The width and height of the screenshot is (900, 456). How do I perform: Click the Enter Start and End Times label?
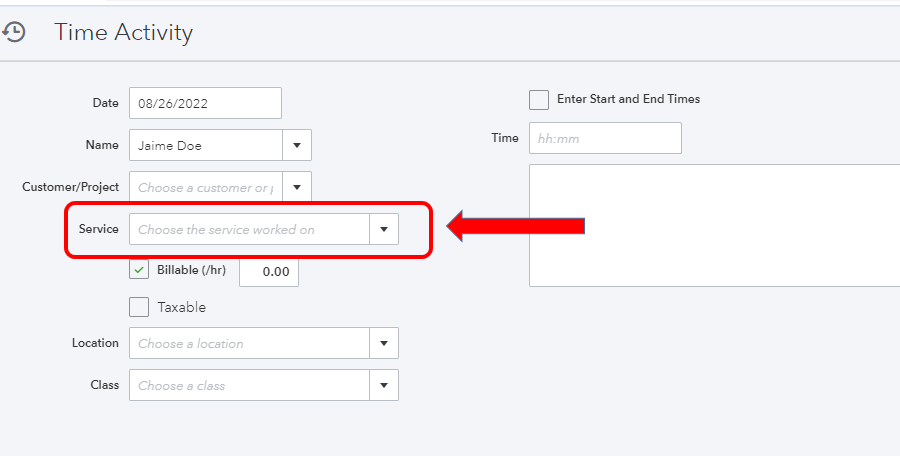[x=629, y=99]
